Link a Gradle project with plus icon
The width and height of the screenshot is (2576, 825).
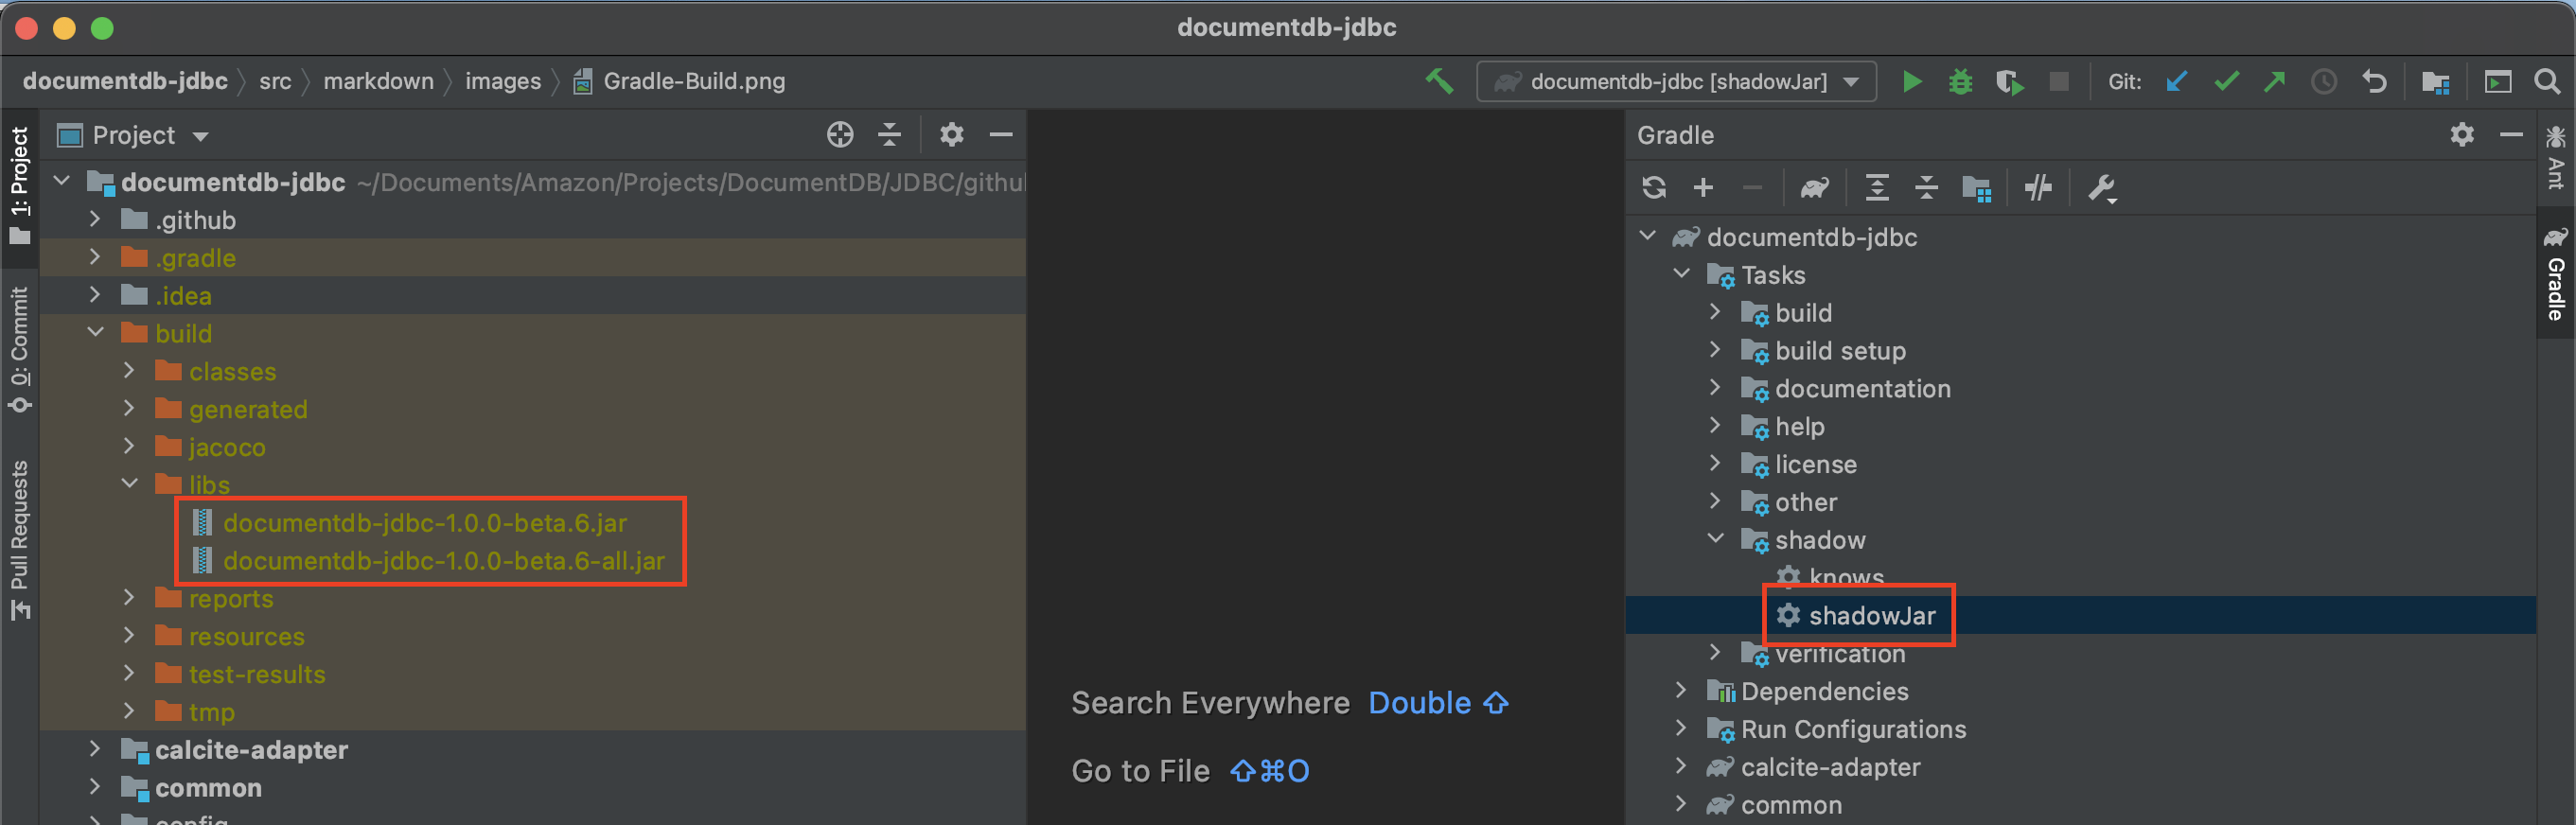[x=1703, y=187]
